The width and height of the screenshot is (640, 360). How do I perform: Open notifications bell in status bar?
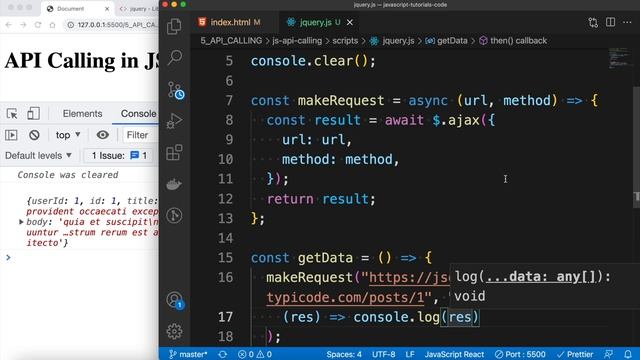pyautogui.click(x=628, y=354)
